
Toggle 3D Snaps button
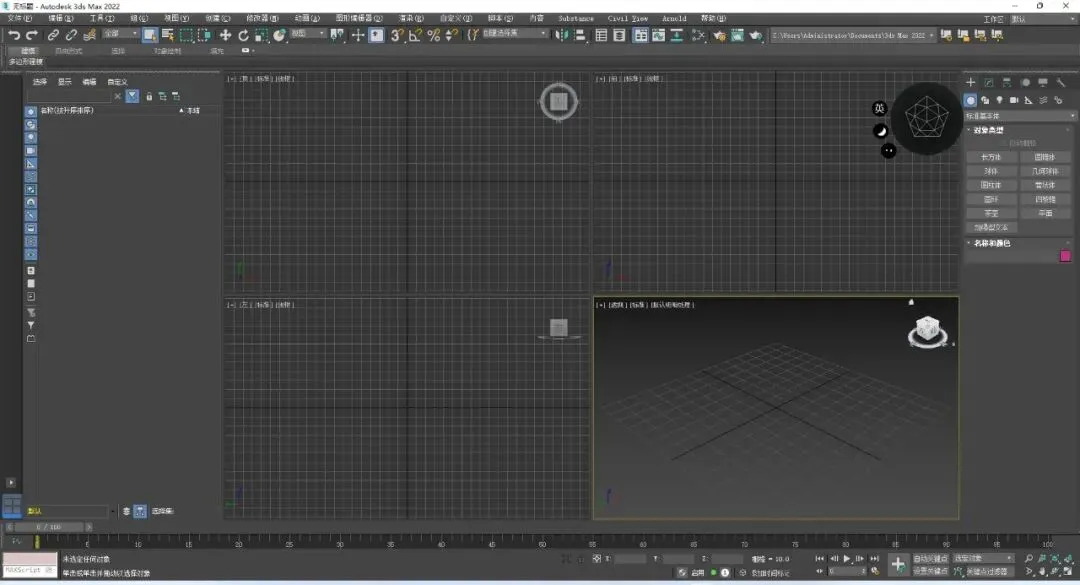coord(397,35)
